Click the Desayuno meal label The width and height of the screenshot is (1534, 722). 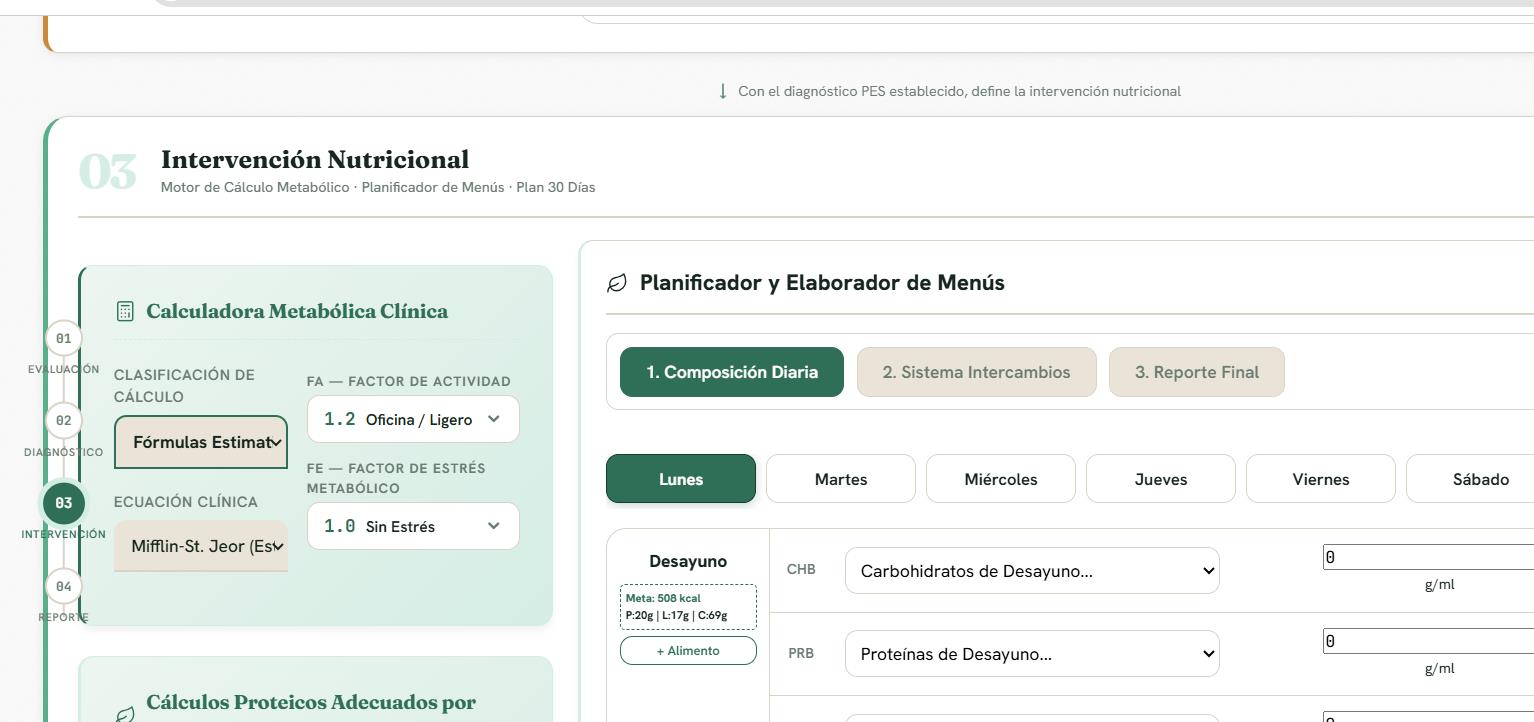click(688, 561)
